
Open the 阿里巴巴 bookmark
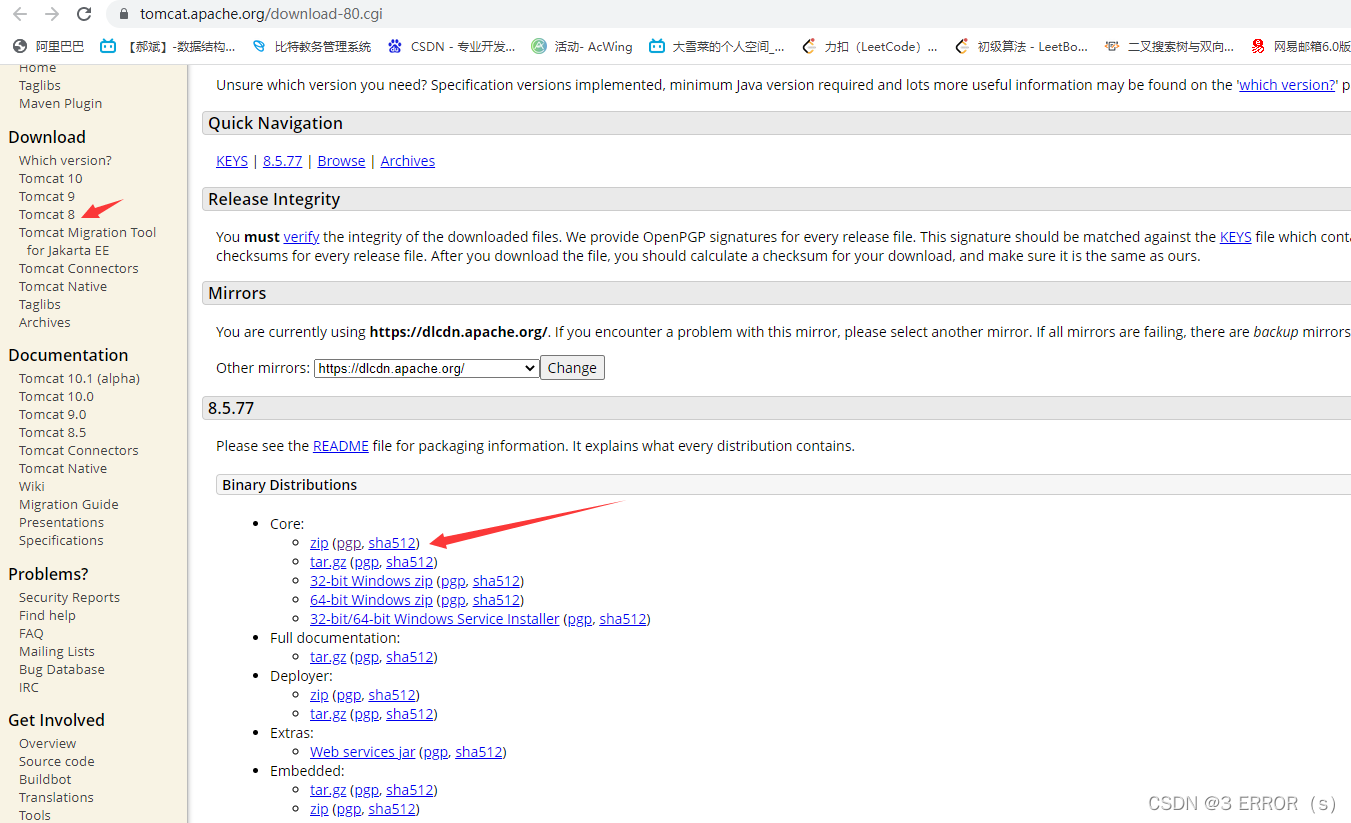[x=48, y=46]
